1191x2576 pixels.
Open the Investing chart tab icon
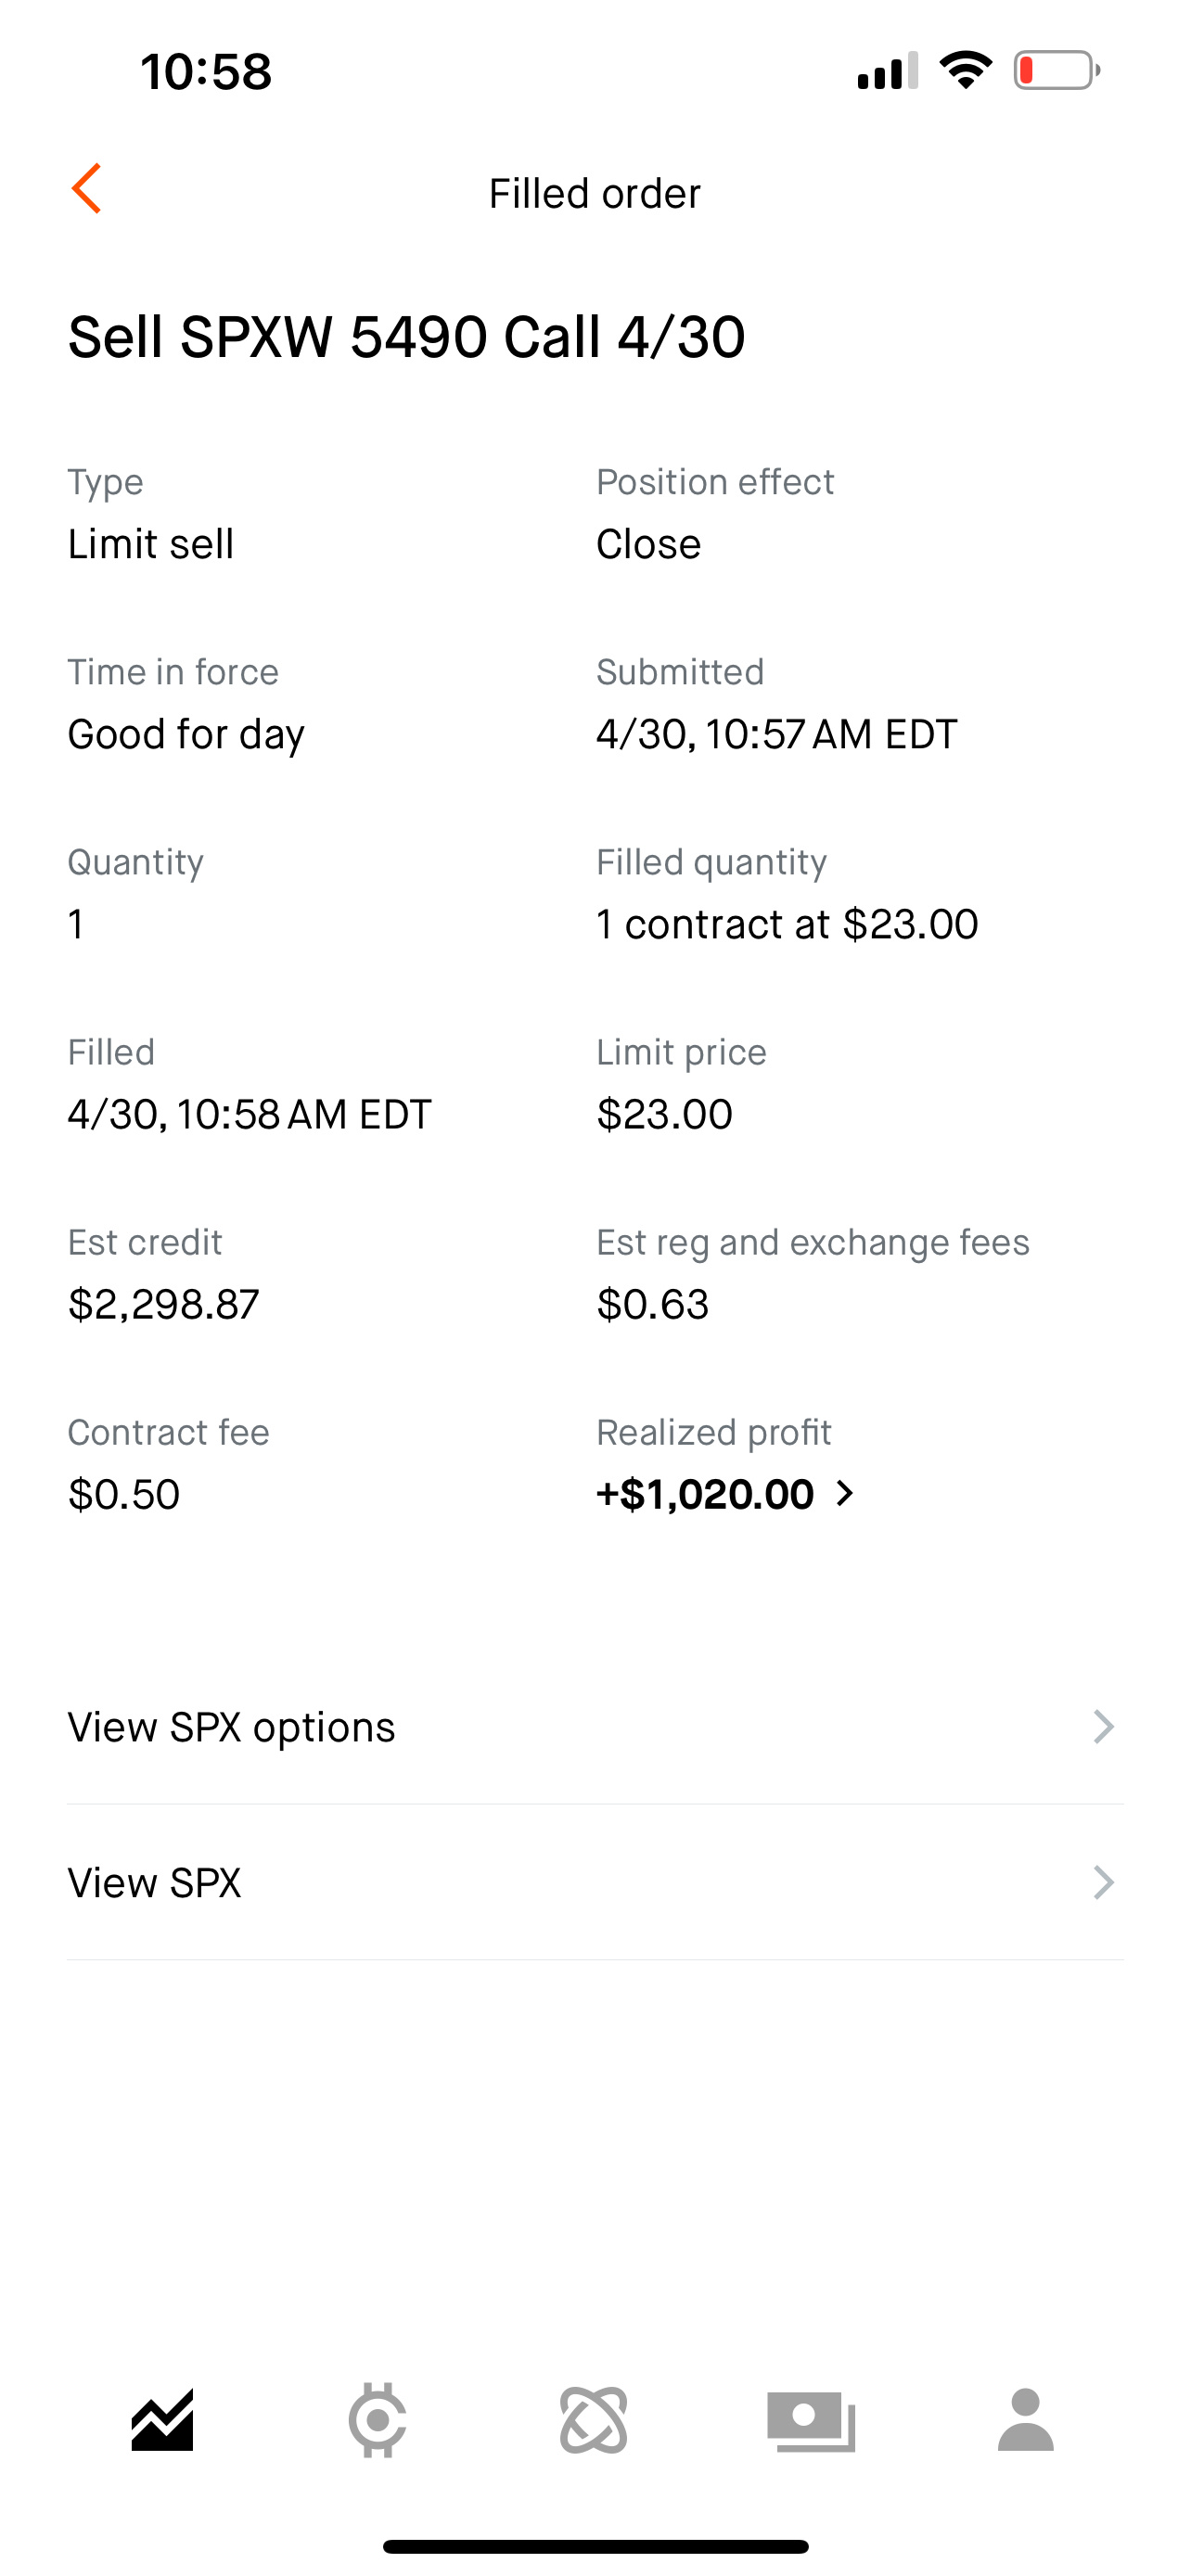(162, 2420)
